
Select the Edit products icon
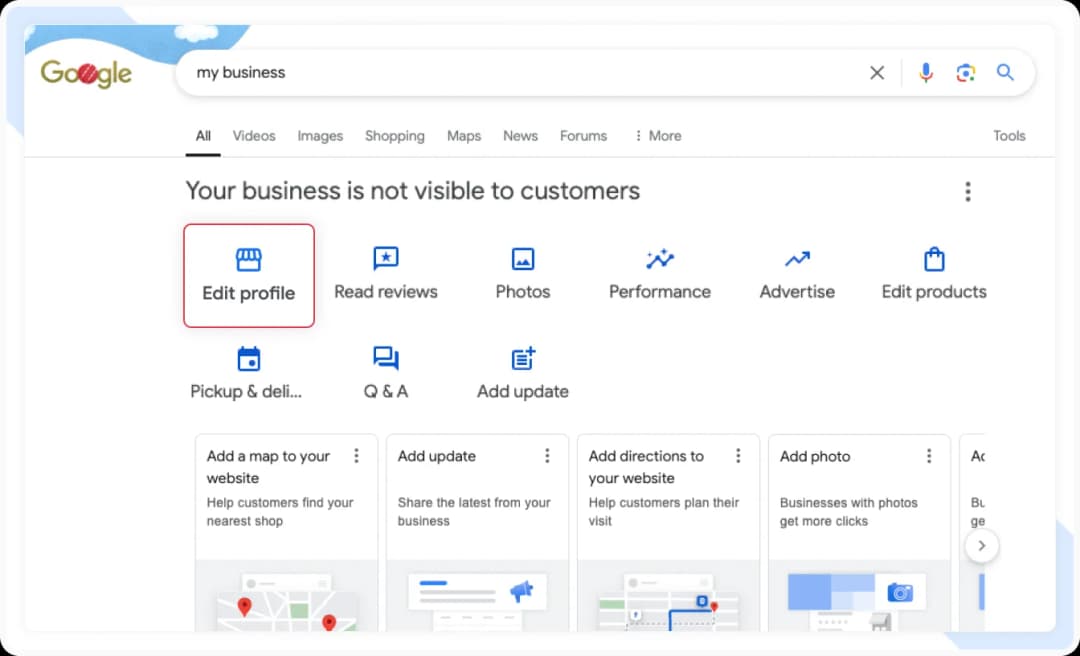(x=933, y=270)
